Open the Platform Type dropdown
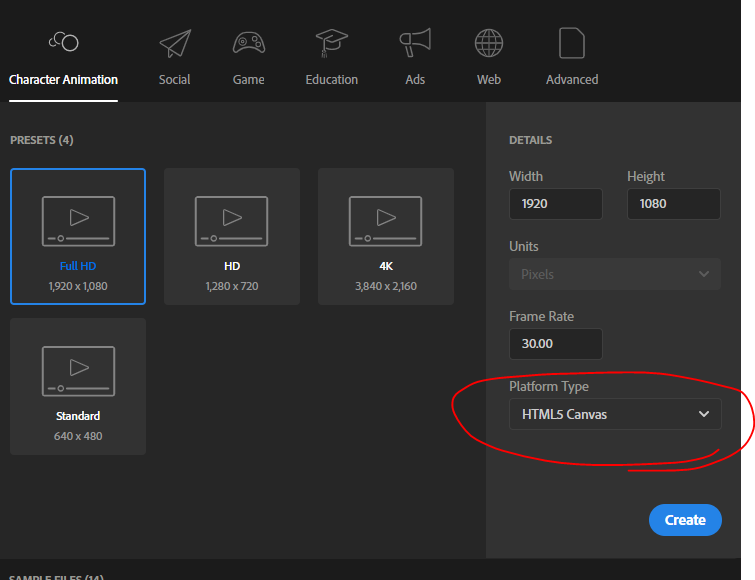This screenshot has width=755, height=580. (x=615, y=414)
